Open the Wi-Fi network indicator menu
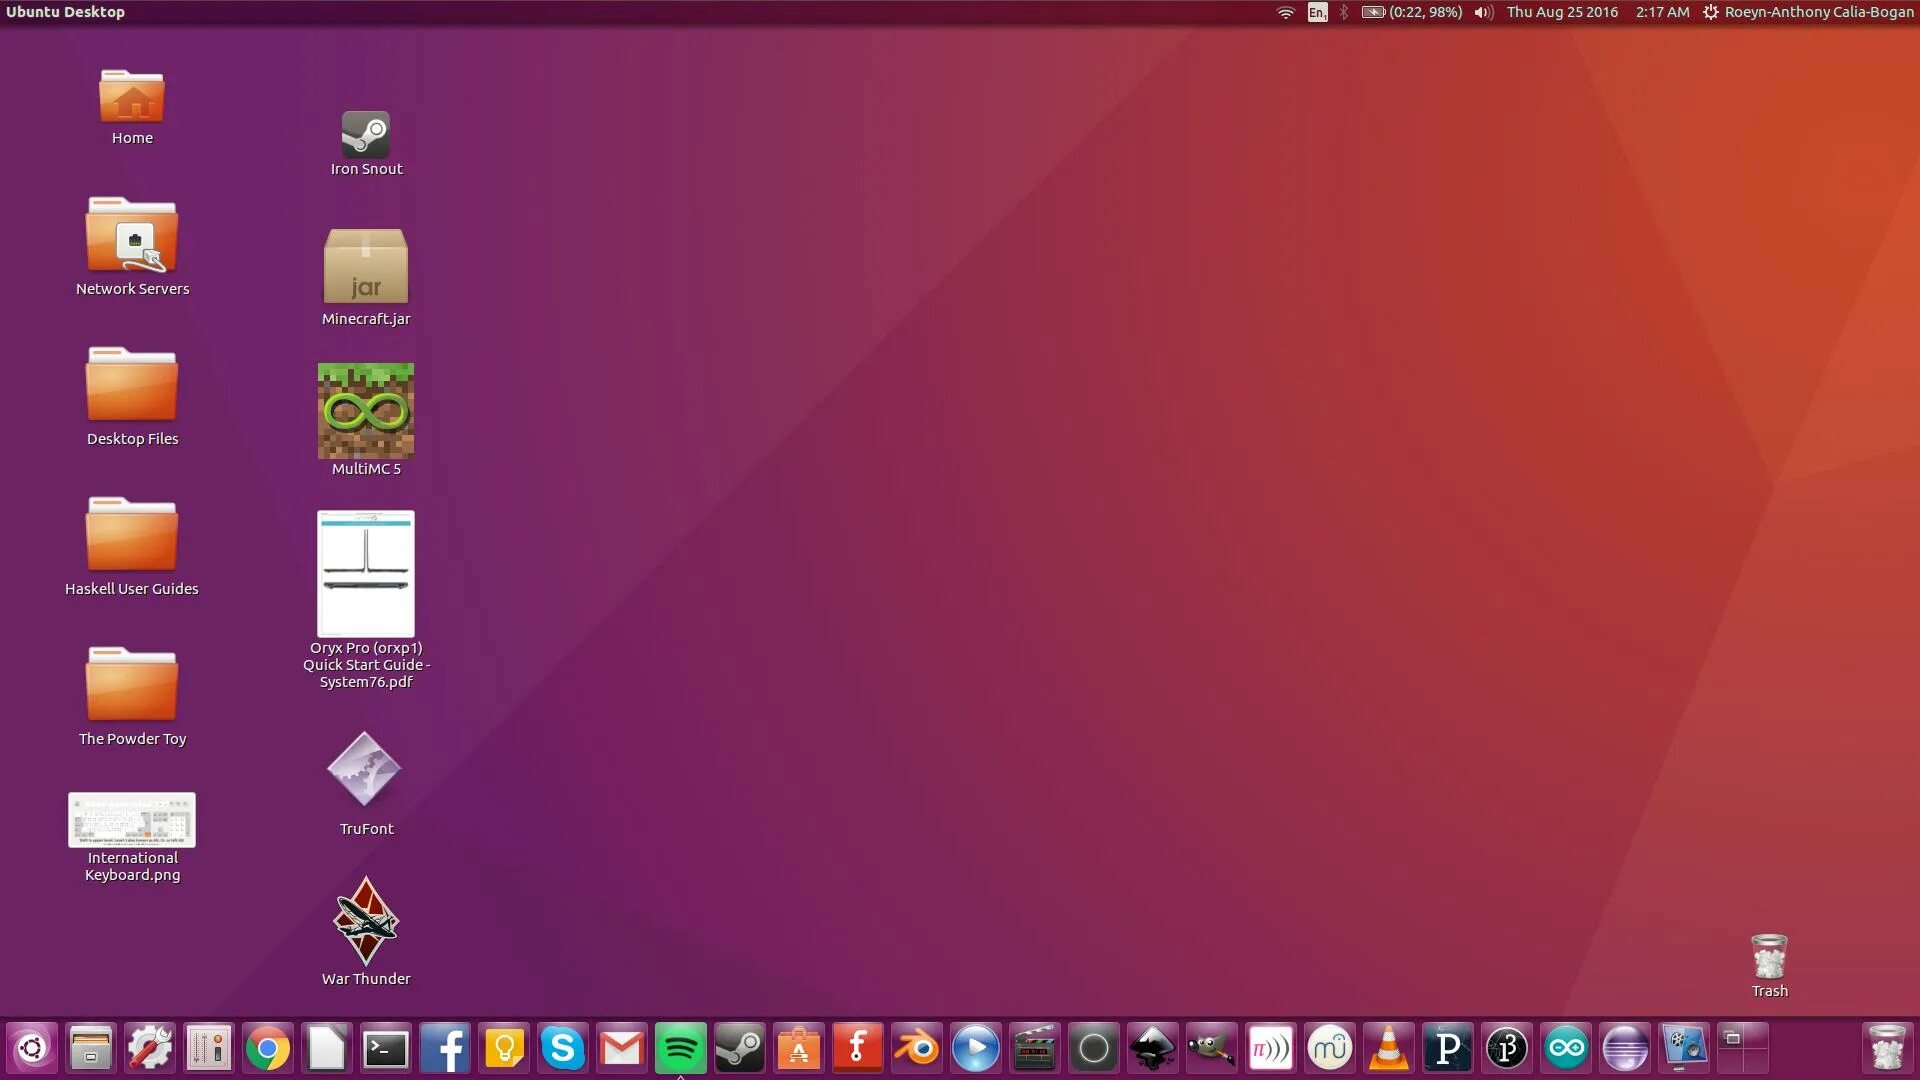Viewport: 1920px width, 1080px height. pos(1286,12)
